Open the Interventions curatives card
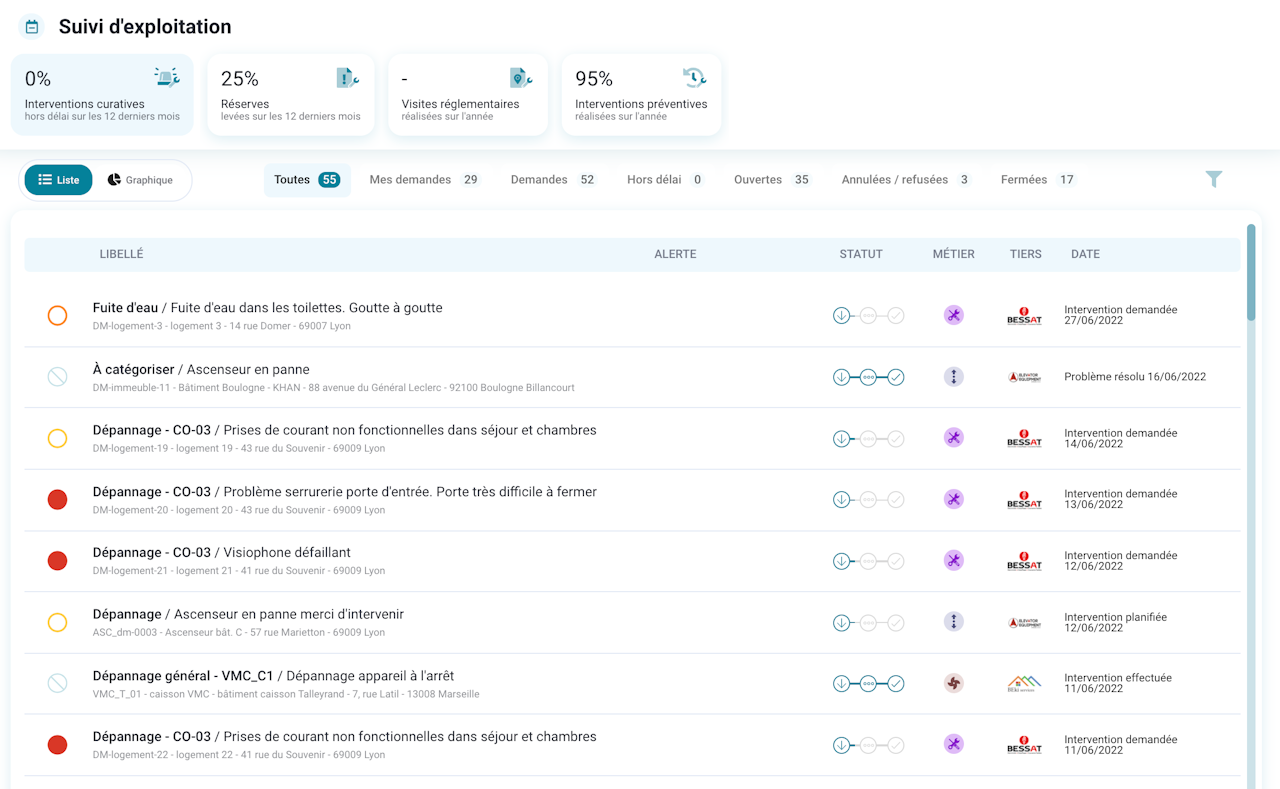 tap(102, 95)
